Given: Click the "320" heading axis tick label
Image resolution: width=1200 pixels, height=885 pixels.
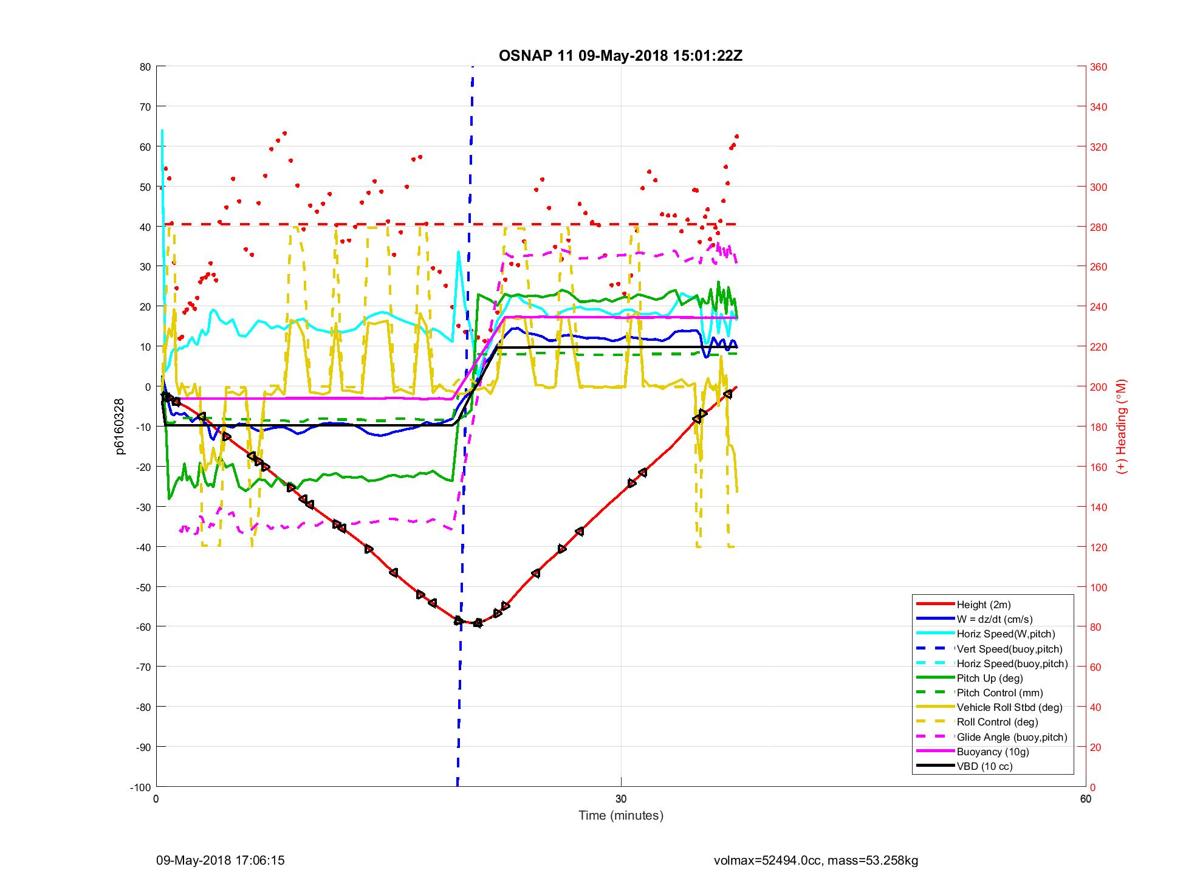Looking at the screenshot, I should (x=1098, y=147).
